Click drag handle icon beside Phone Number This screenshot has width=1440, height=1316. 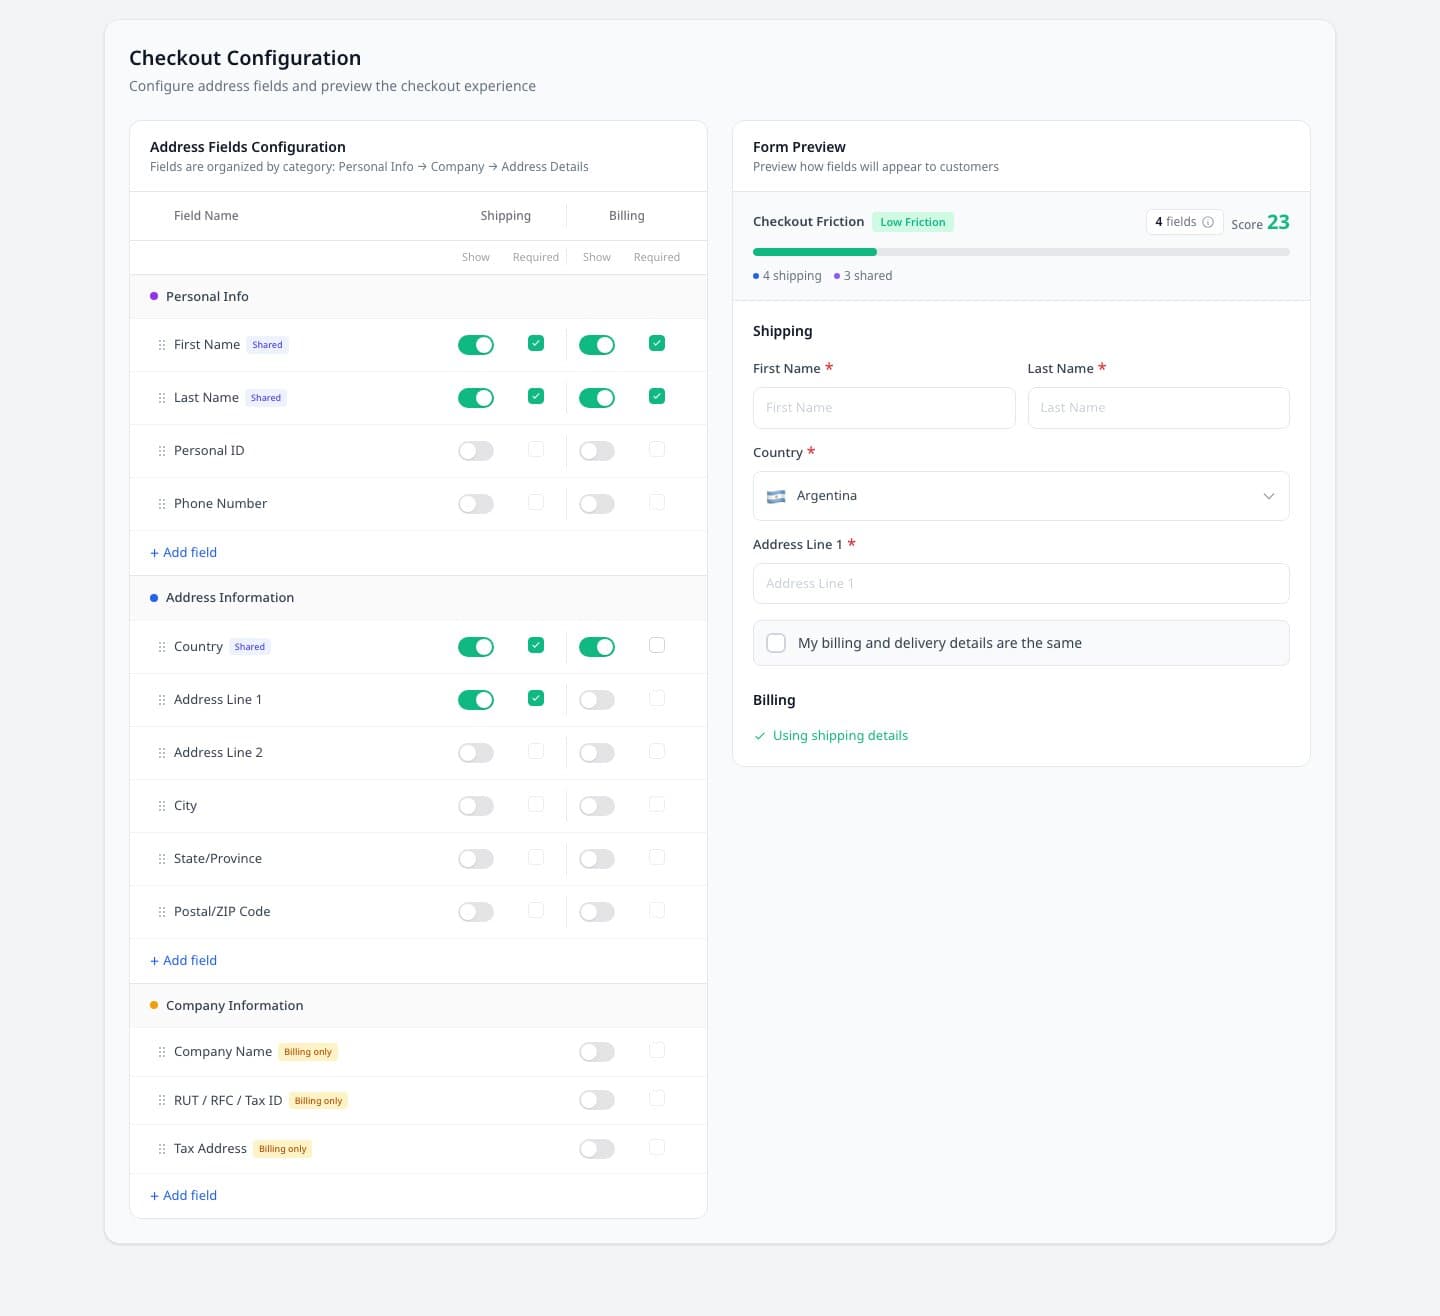coord(162,504)
